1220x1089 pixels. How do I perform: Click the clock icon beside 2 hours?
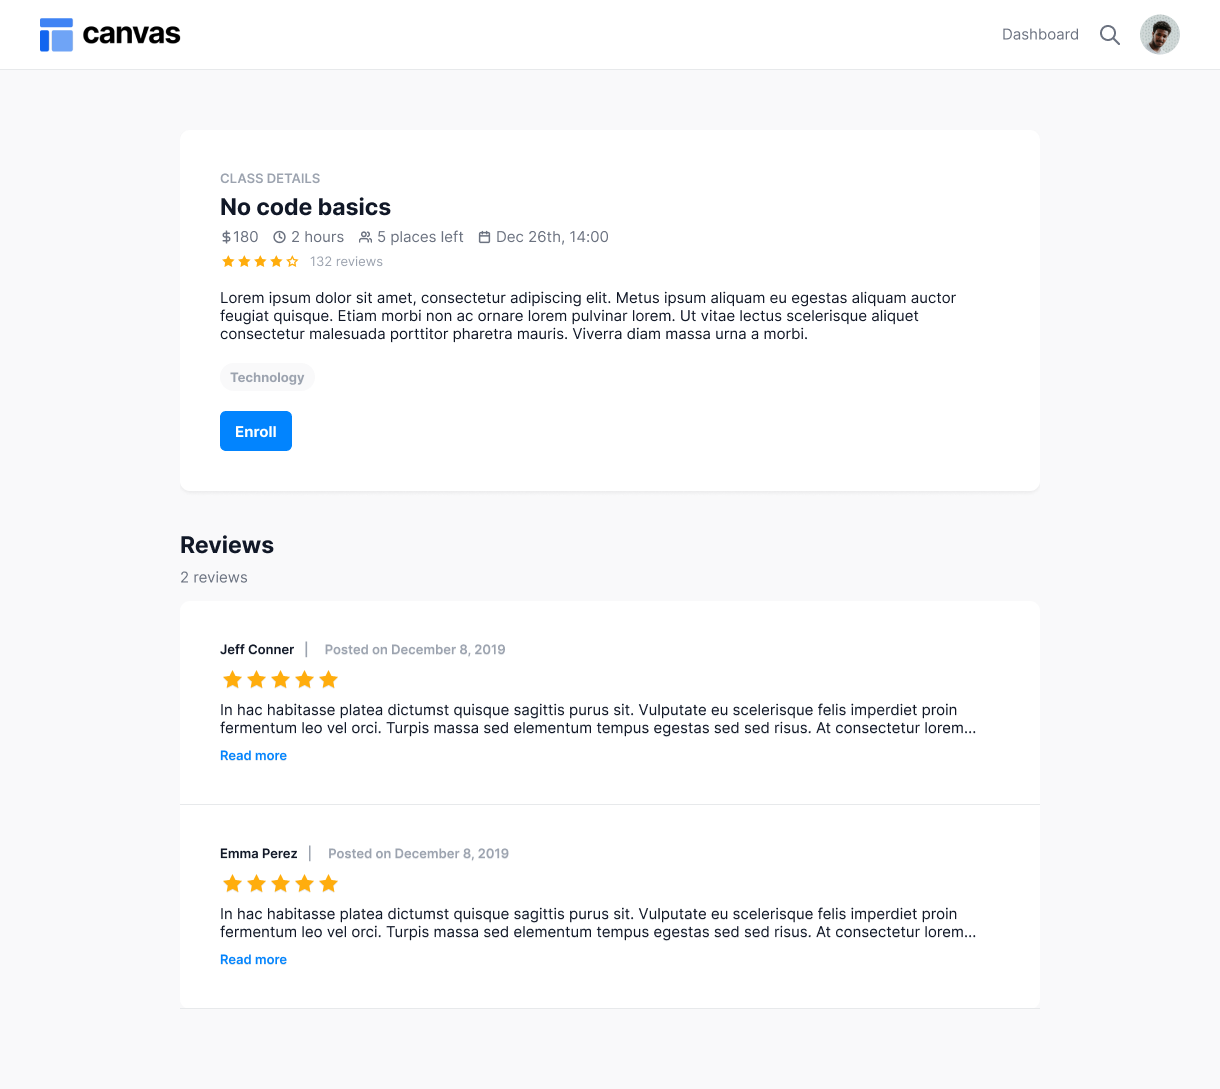coord(280,238)
